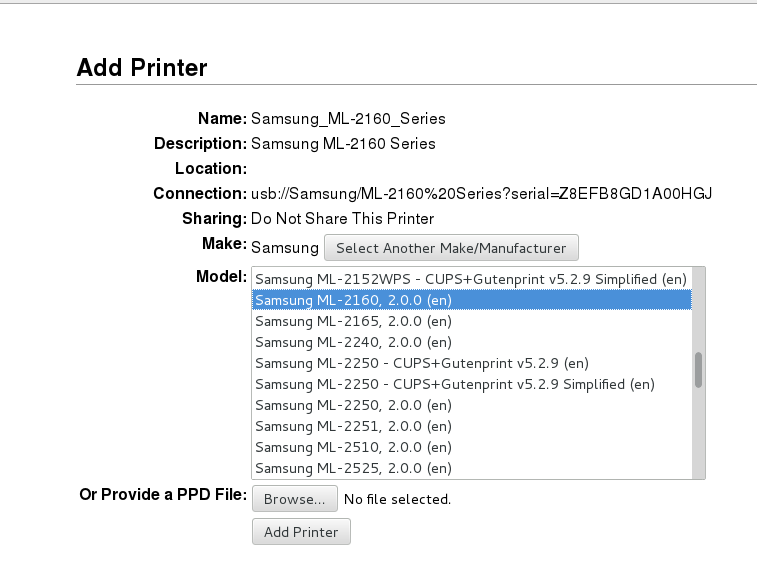Image resolution: width=757 pixels, height=571 pixels.
Task: Click the 'Or Provide a PPD File' label
Action: point(162,495)
